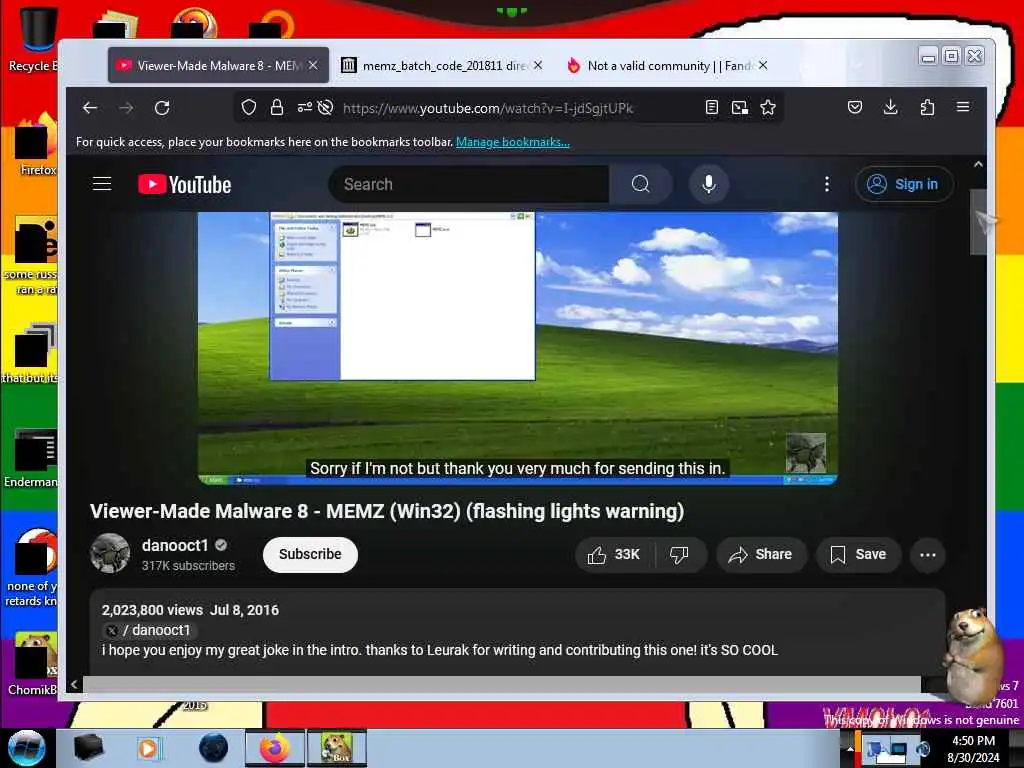The image size is (1024, 768).
Task: Click the taskbar clock 4:50 PM
Action: [973, 741]
